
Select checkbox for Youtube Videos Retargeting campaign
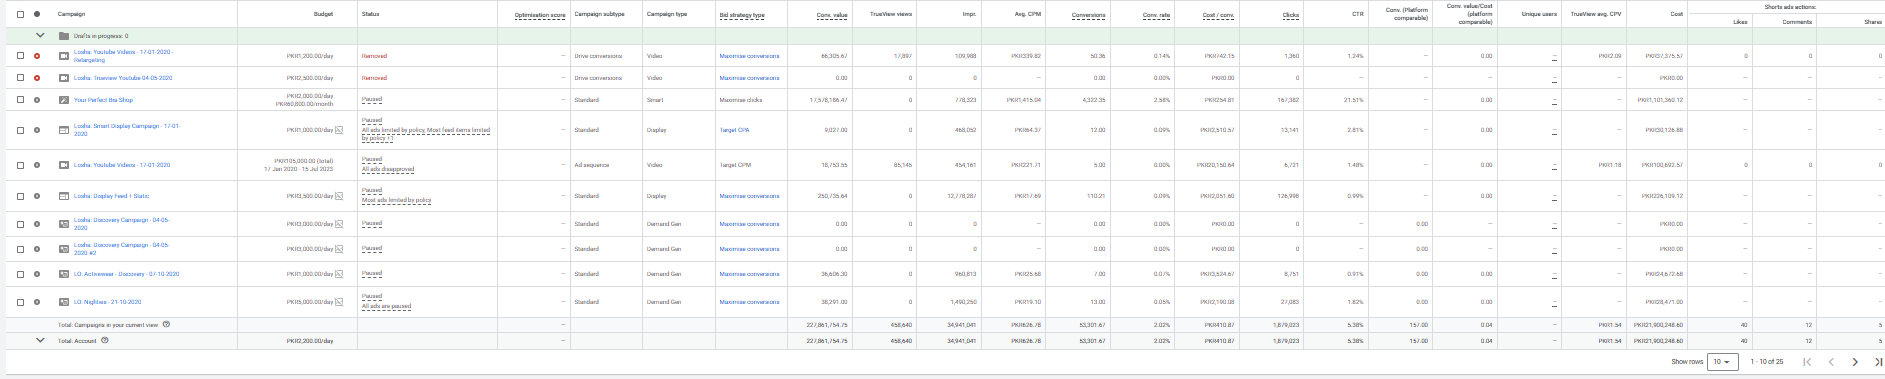20,56
